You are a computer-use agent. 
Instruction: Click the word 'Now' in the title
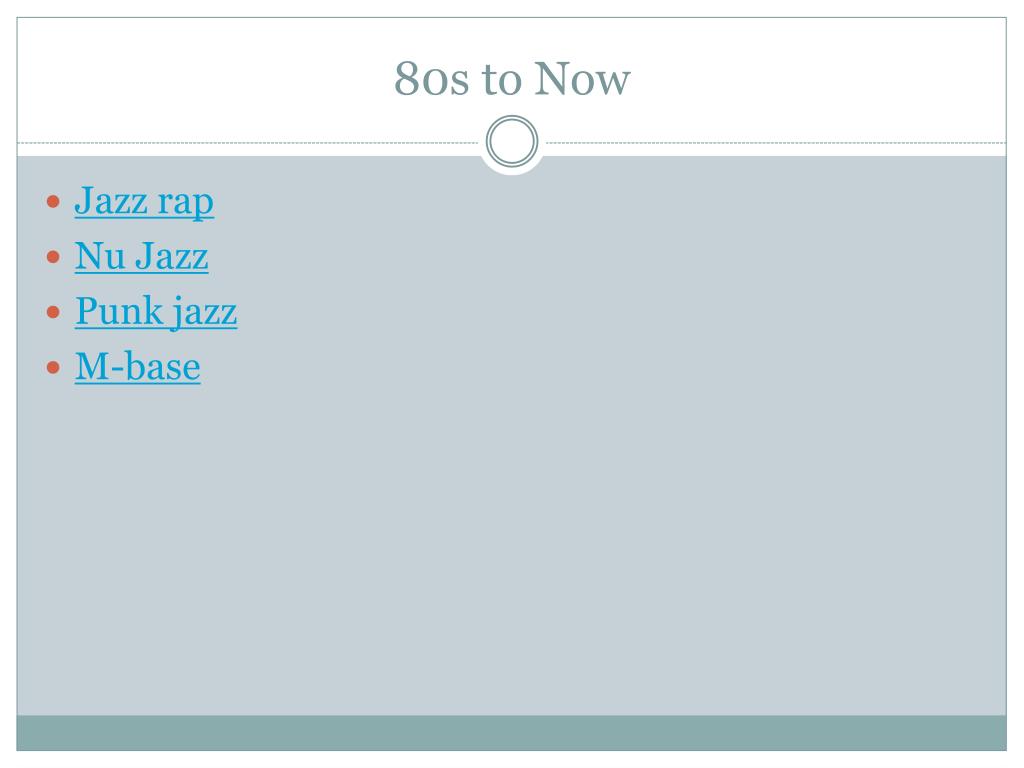[x=583, y=79]
